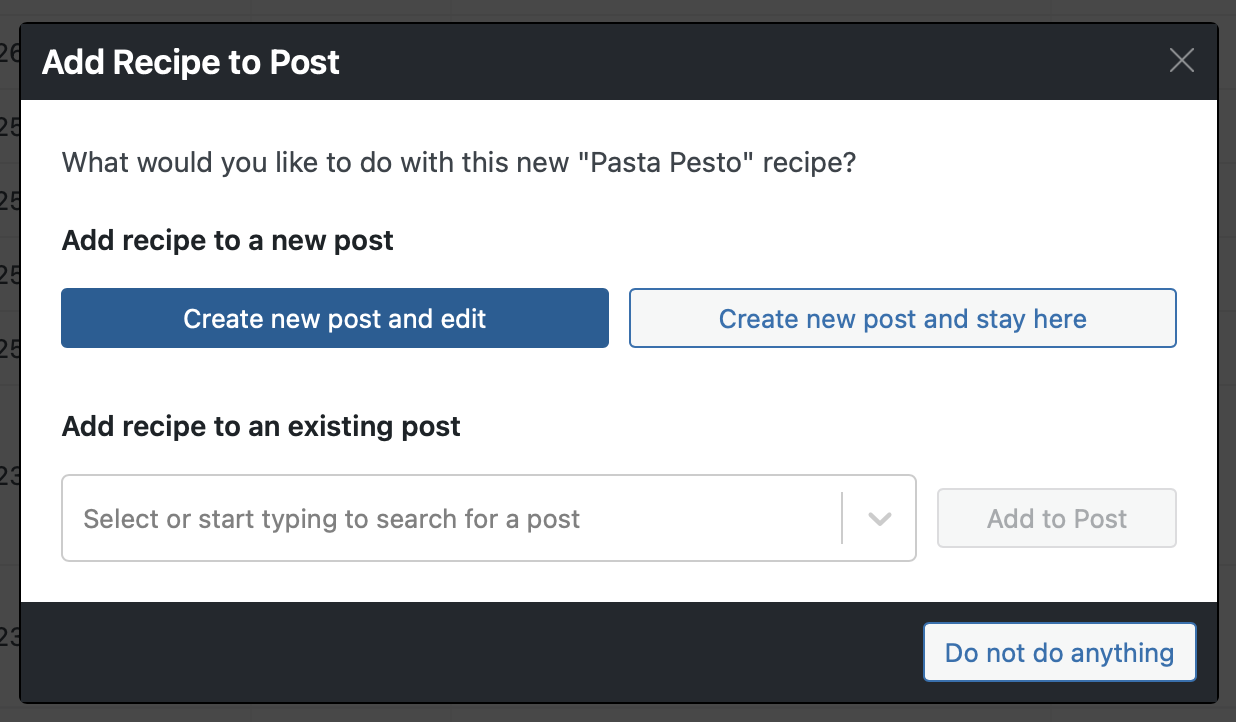
Task: Choose "Create new post and stay here"
Action: pyautogui.click(x=902, y=319)
